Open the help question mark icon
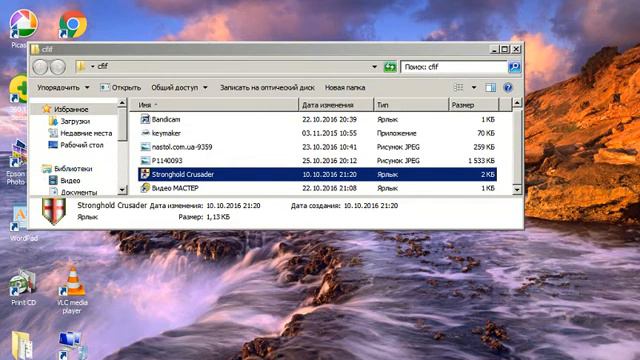The image size is (640, 360). (508, 87)
